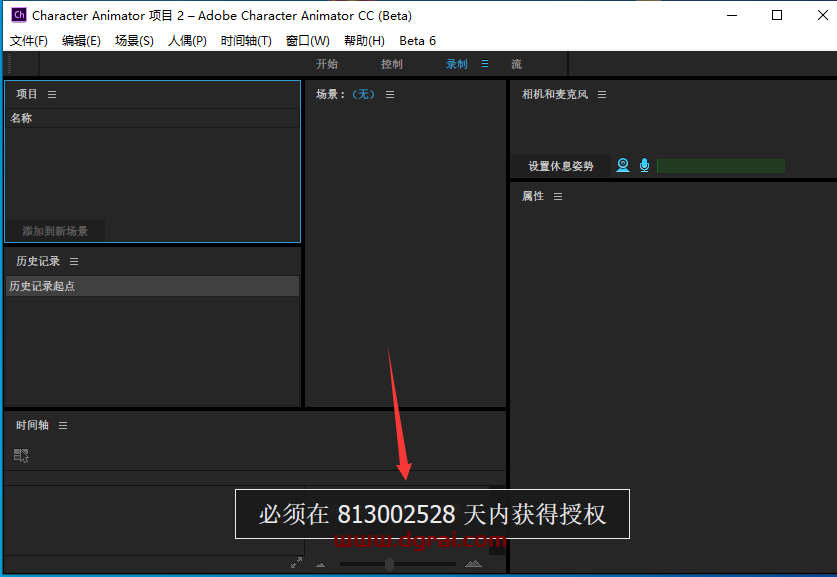Click the workspace bar gripper handle
837x577 pixels.
(x=9, y=64)
